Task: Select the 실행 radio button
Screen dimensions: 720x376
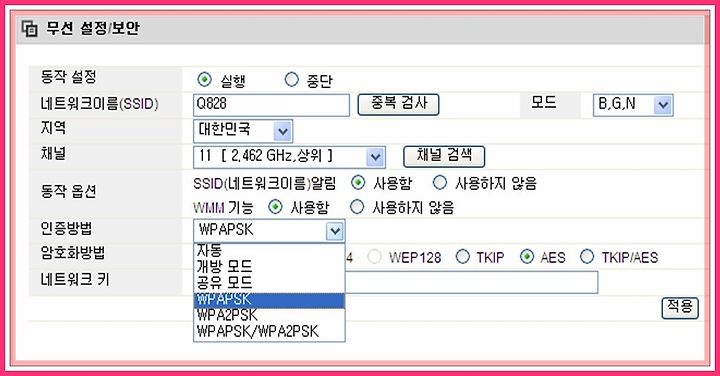Action: (x=204, y=79)
